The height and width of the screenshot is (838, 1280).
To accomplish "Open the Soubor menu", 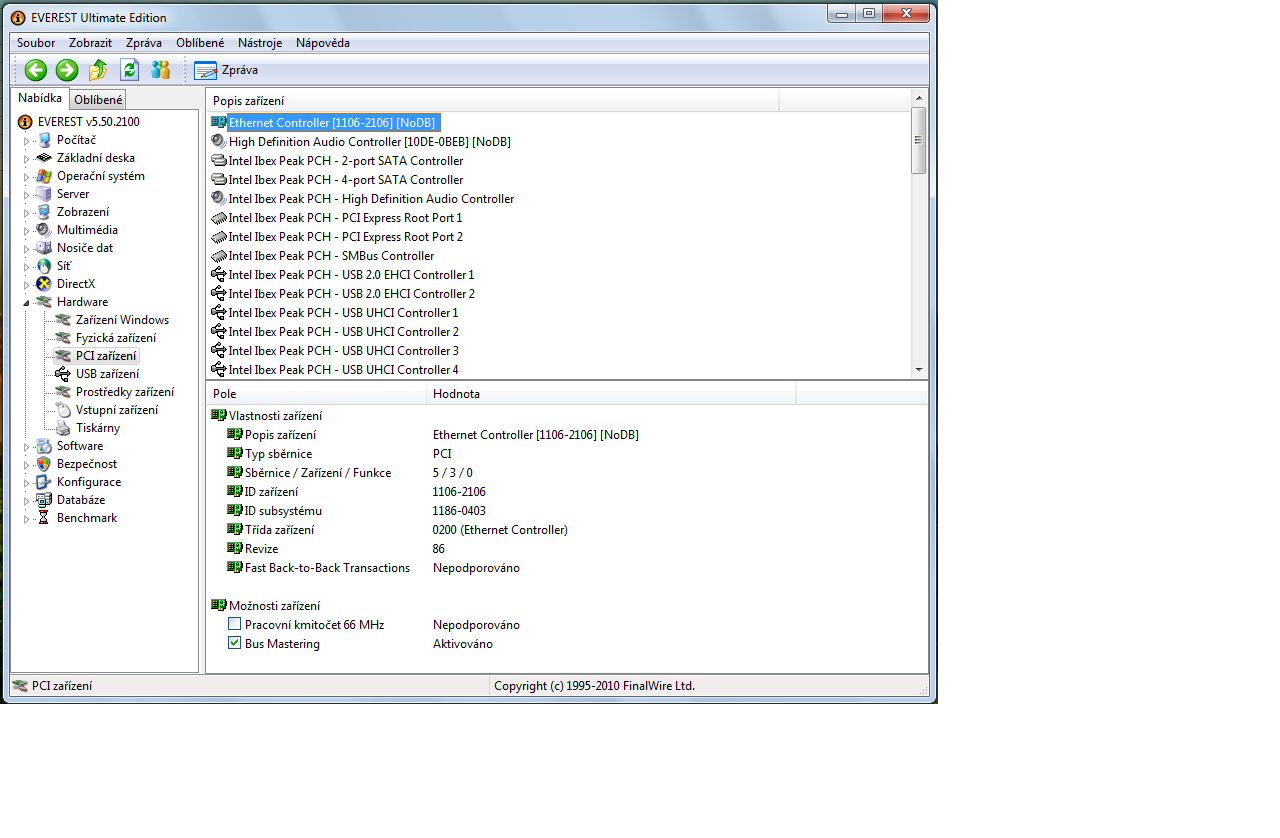I will (36, 43).
